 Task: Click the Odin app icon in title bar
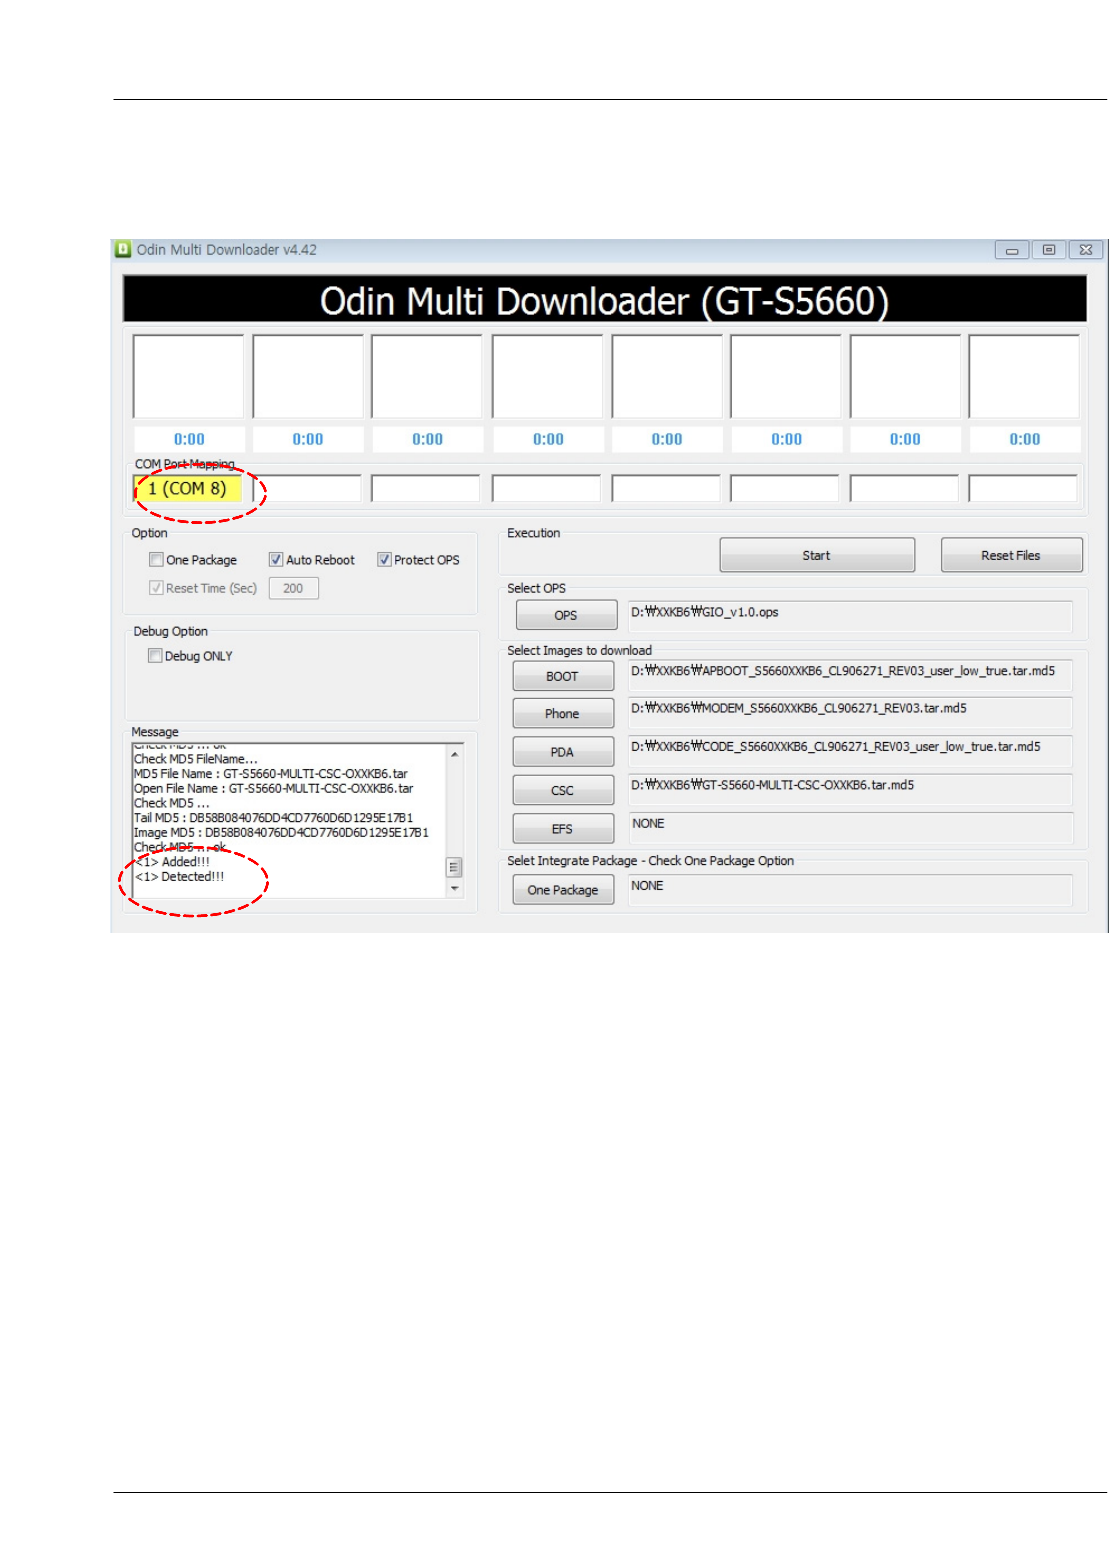point(123,249)
